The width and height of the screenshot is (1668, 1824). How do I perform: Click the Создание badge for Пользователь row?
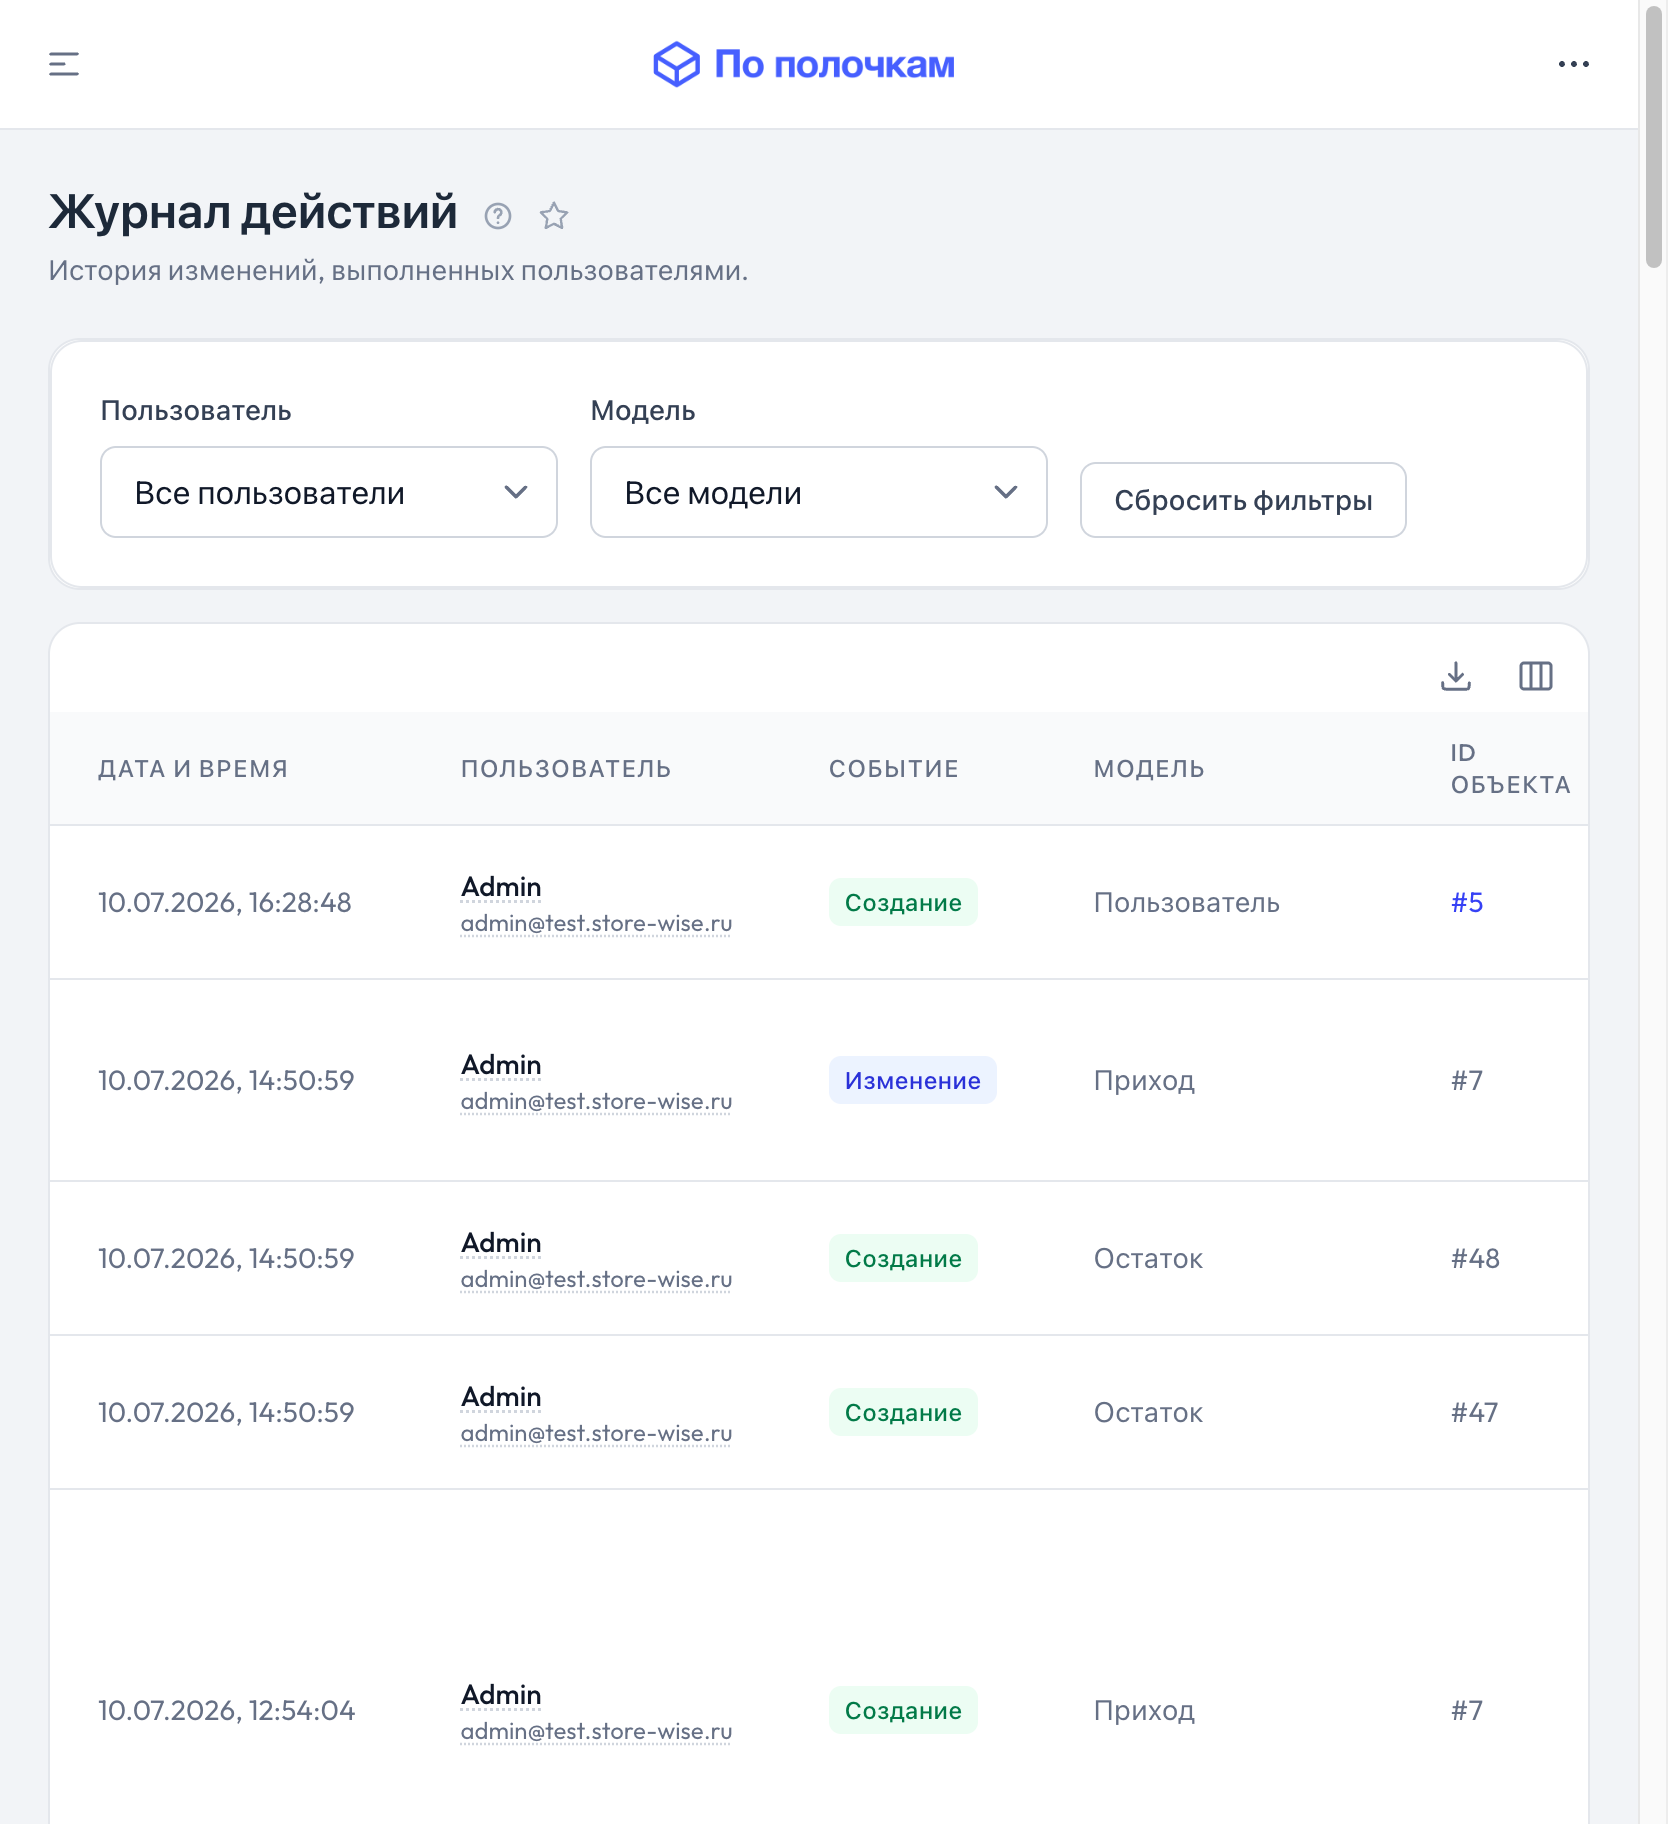[903, 902]
